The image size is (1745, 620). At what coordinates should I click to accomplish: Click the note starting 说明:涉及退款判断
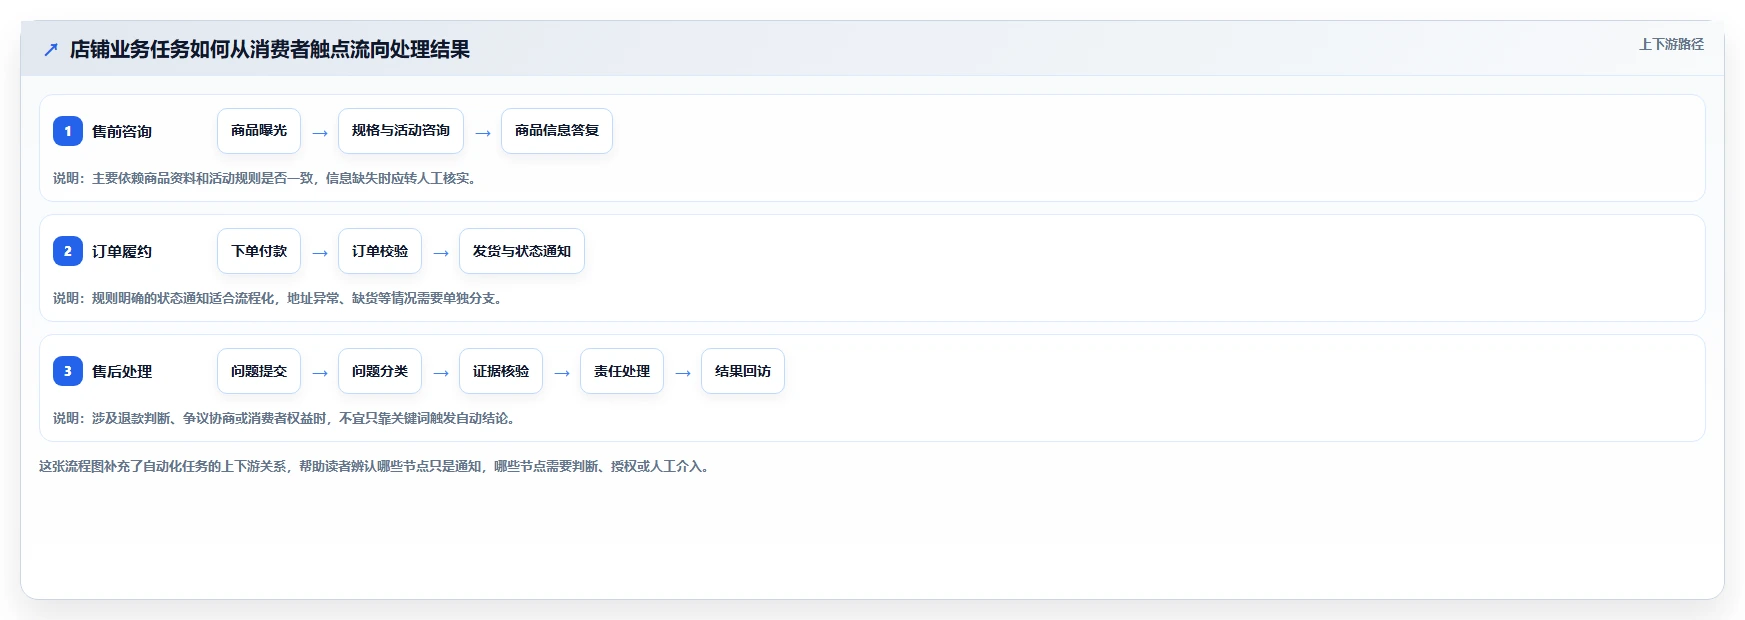pyautogui.click(x=286, y=418)
